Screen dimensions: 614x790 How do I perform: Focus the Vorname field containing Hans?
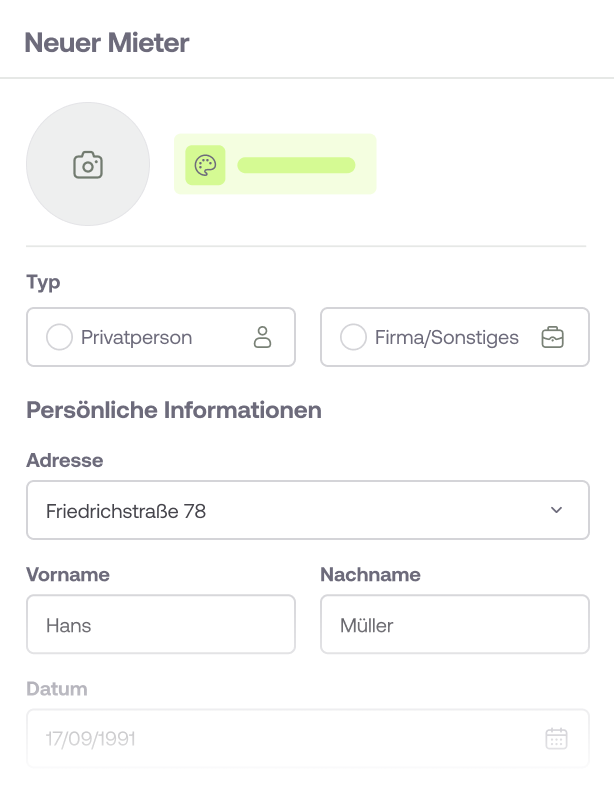pos(161,625)
